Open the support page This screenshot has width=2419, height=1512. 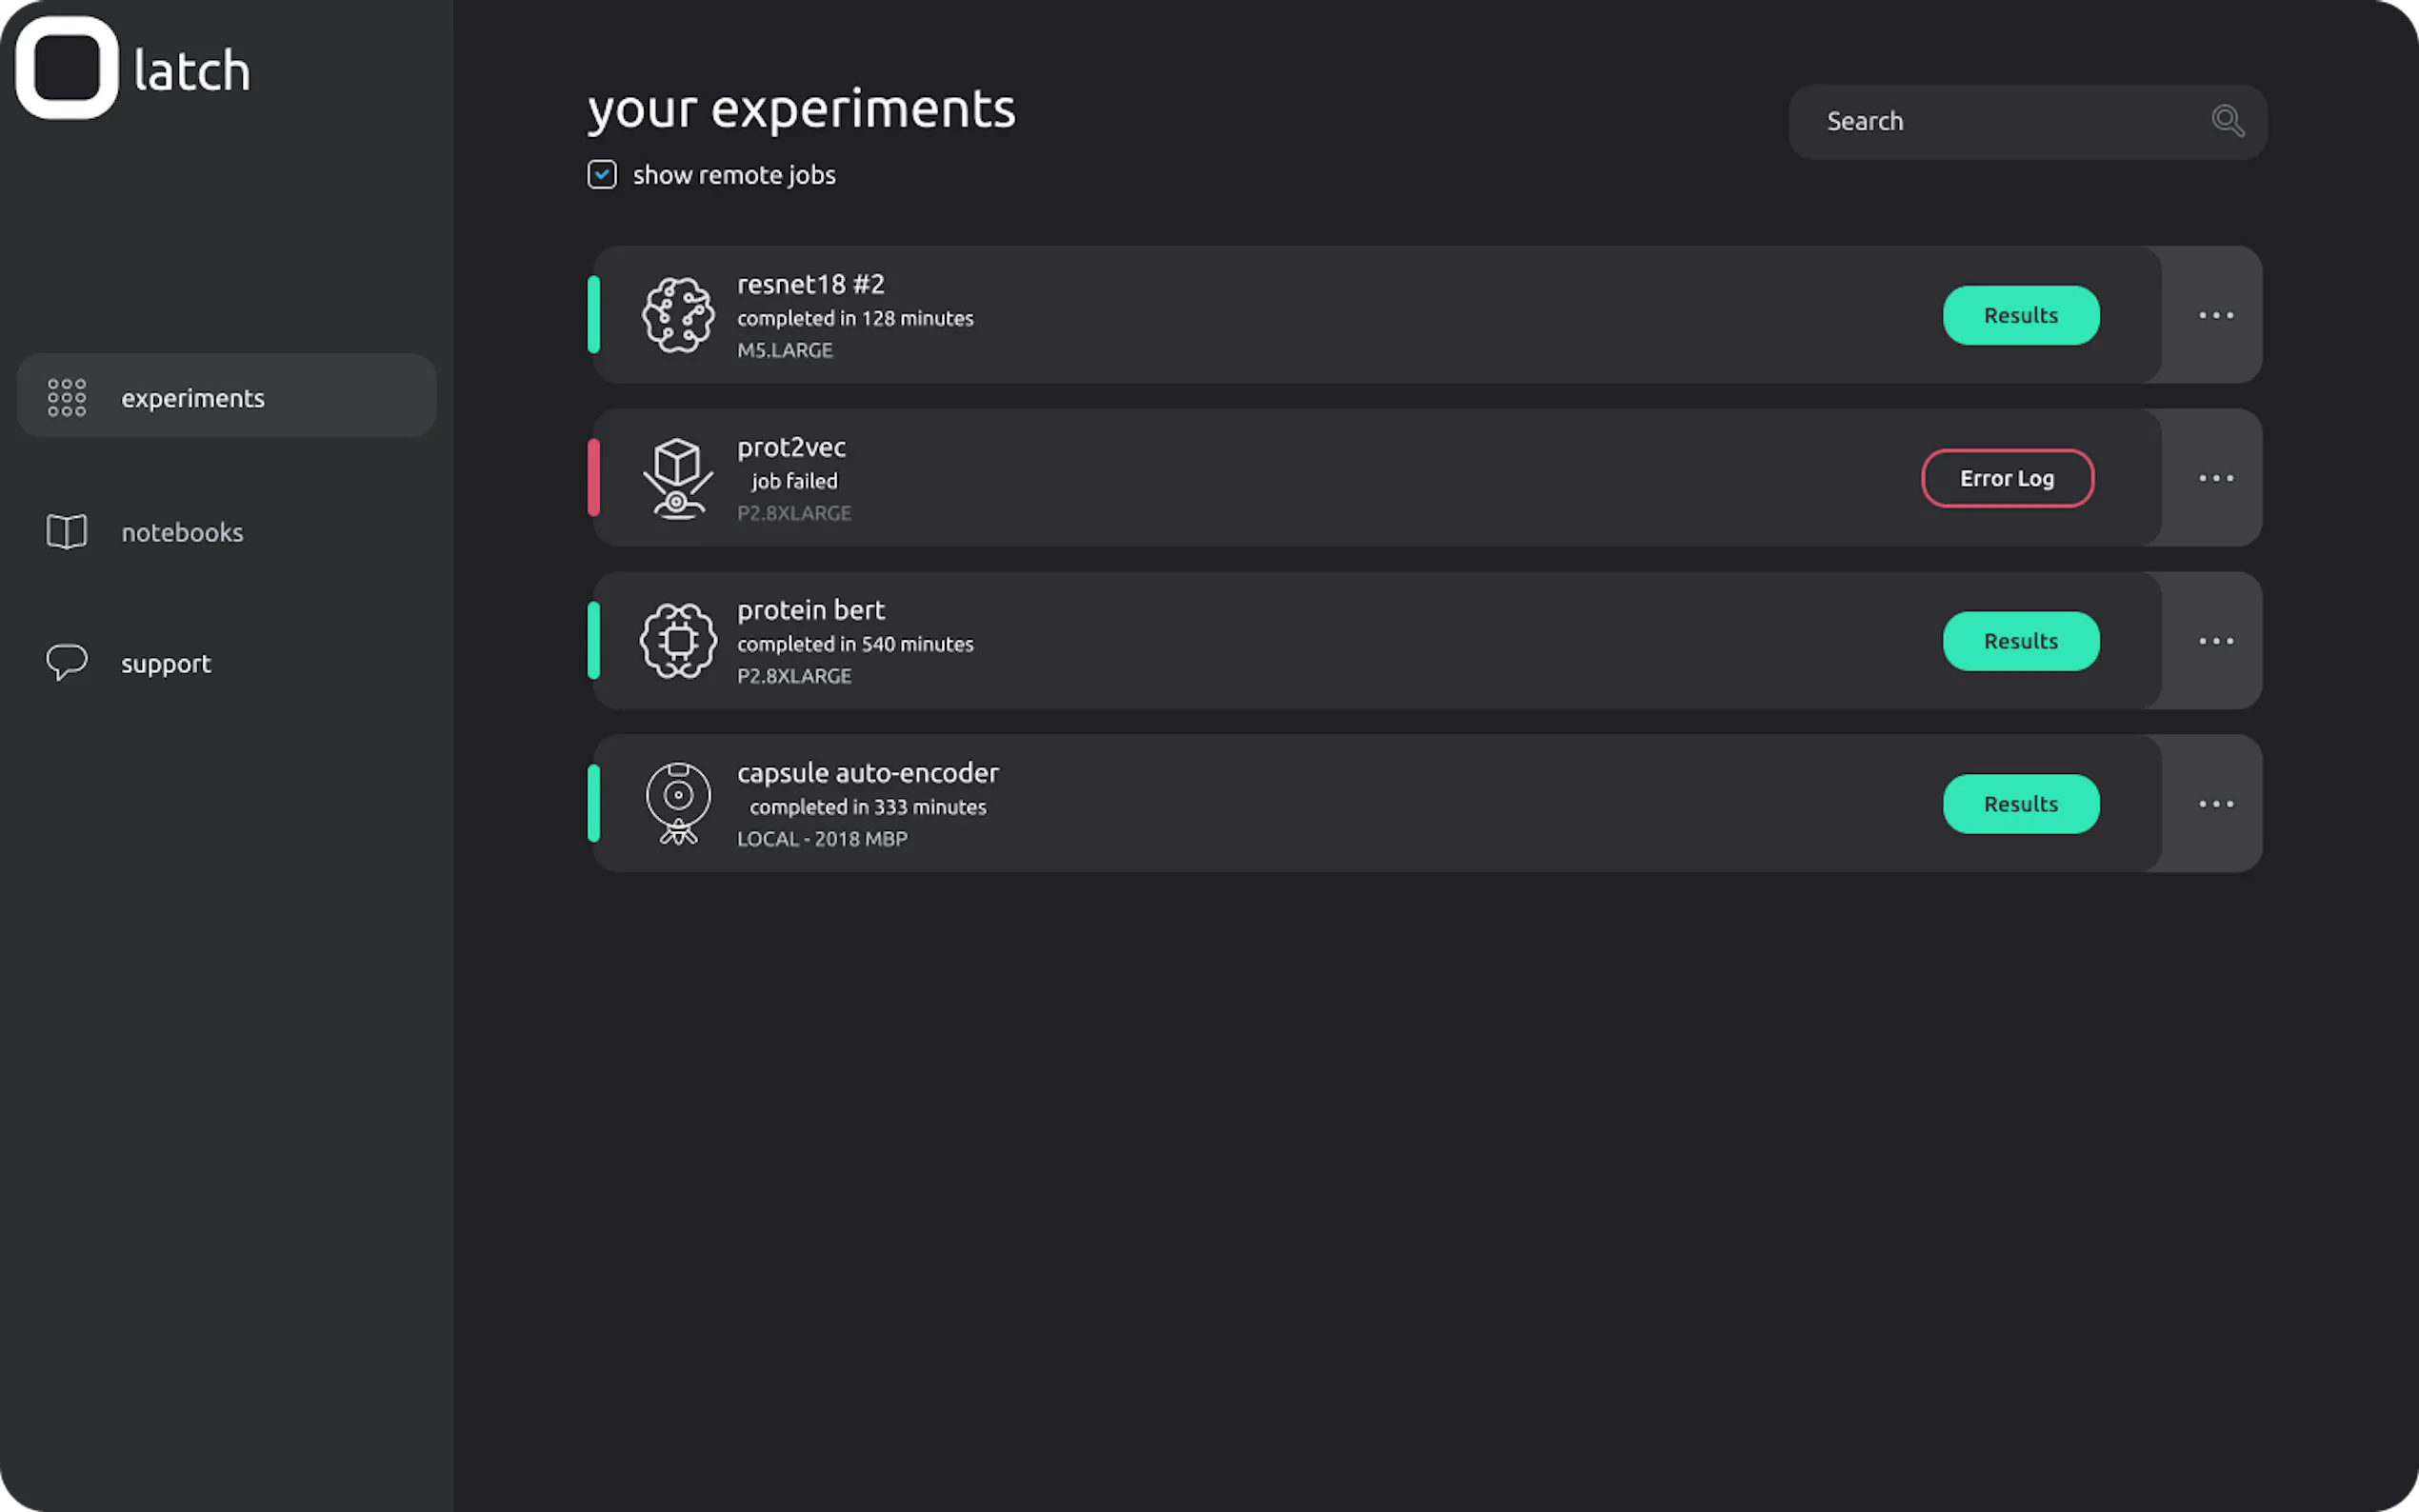166,663
